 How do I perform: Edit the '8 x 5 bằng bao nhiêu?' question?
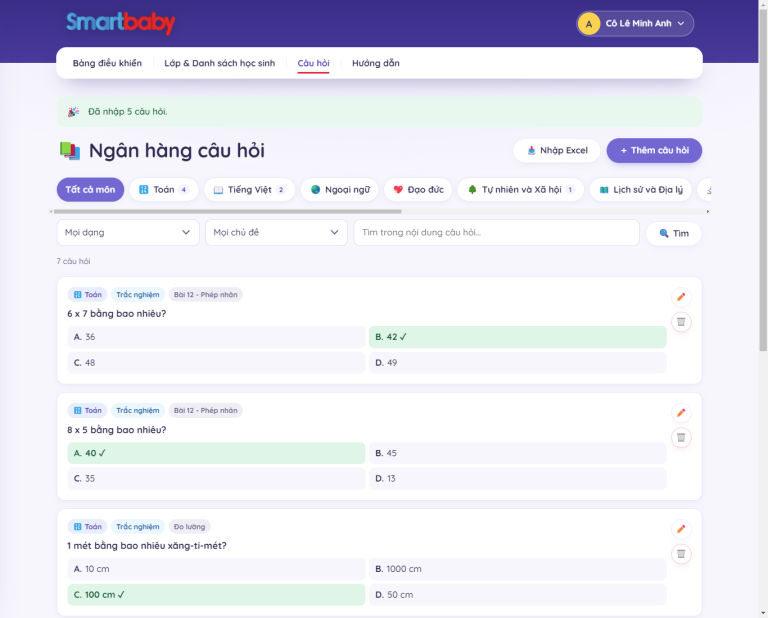coord(681,413)
